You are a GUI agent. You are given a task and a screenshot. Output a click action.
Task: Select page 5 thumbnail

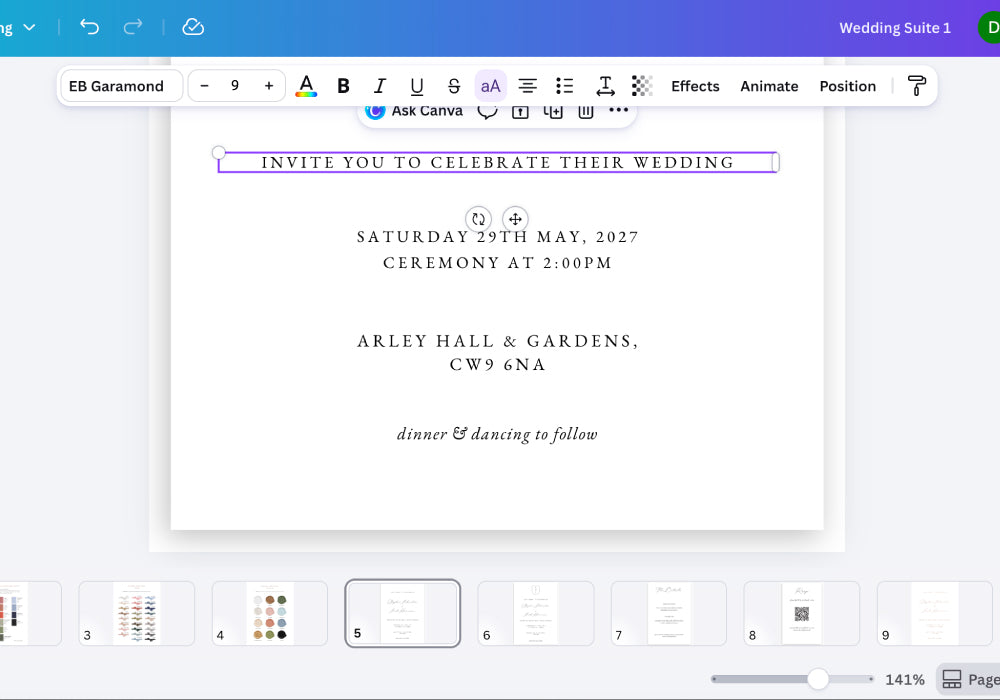point(402,613)
